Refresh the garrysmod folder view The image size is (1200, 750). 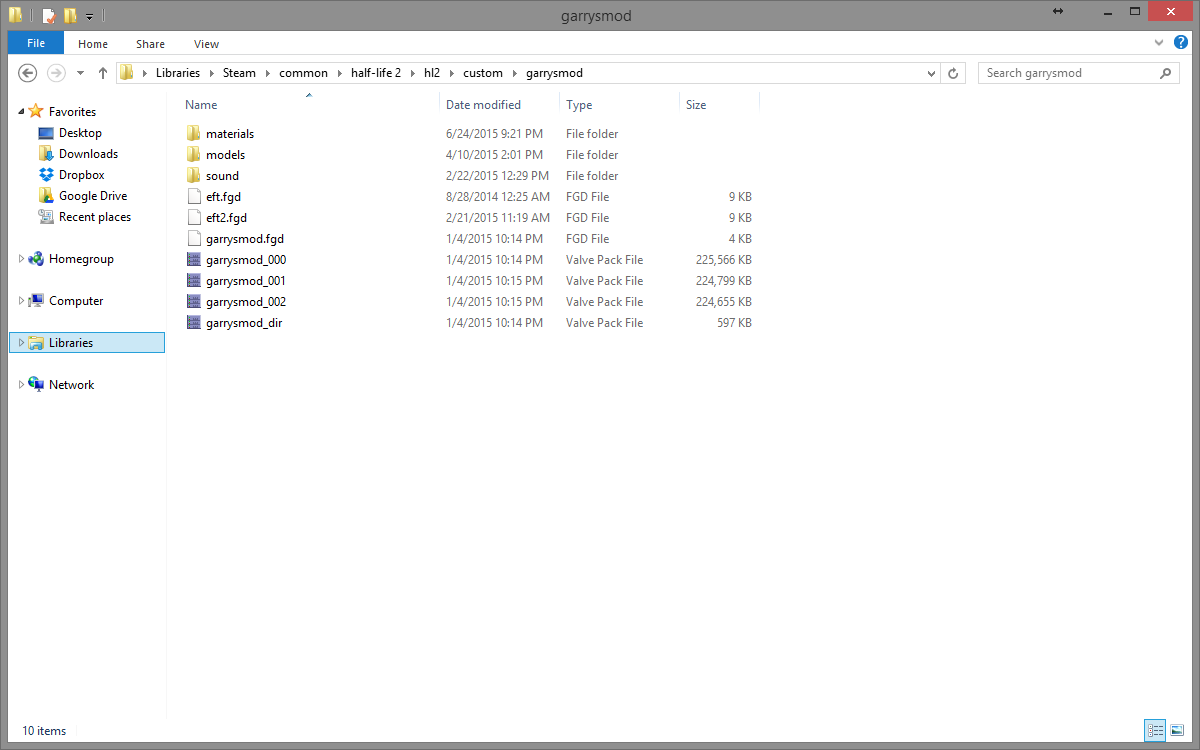click(x=953, y=73)
